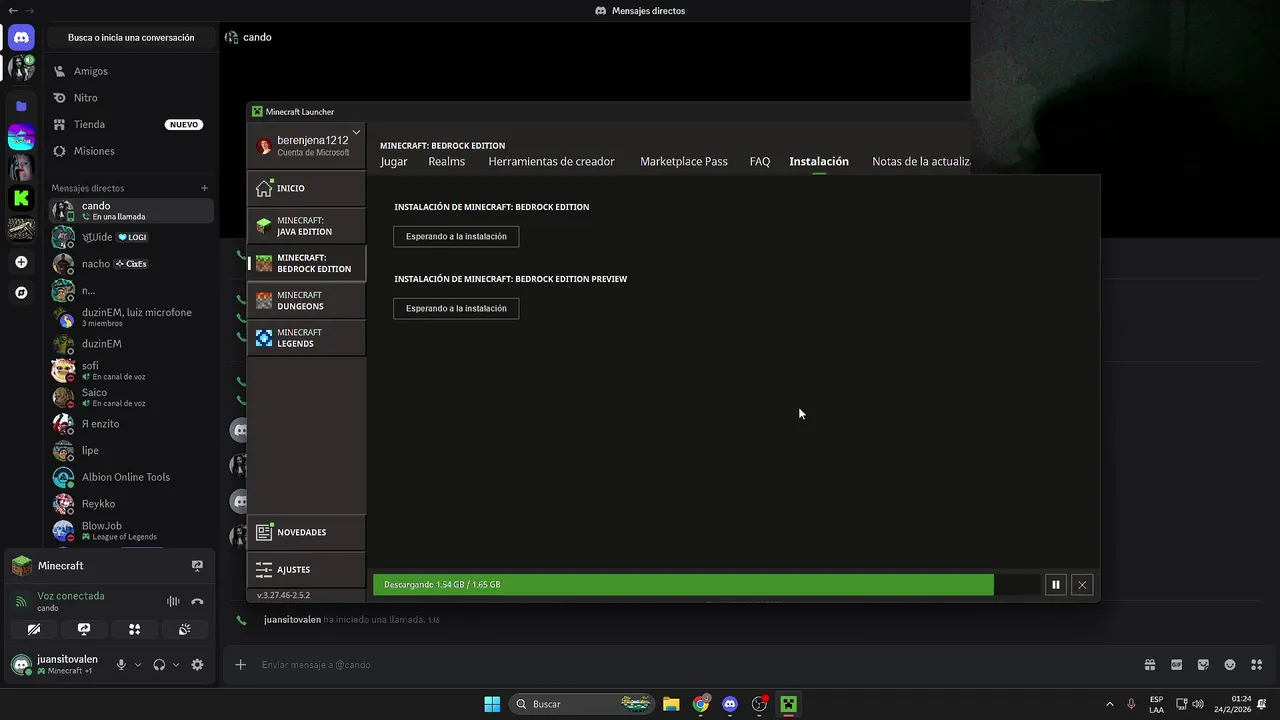Open direct message with lipe

point(131,450)
